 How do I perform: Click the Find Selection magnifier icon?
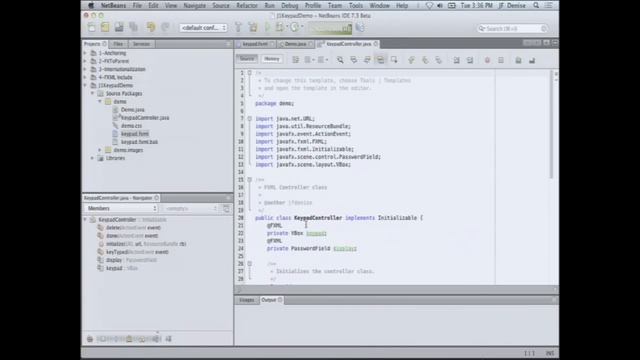point(340,60)
